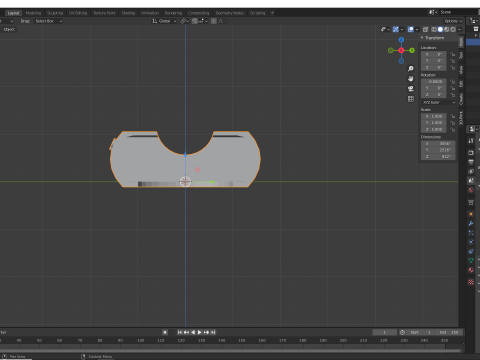Open the Object Data green triangle tab
This screenshot has width=480, height=360.
click(x=471, y=261)
